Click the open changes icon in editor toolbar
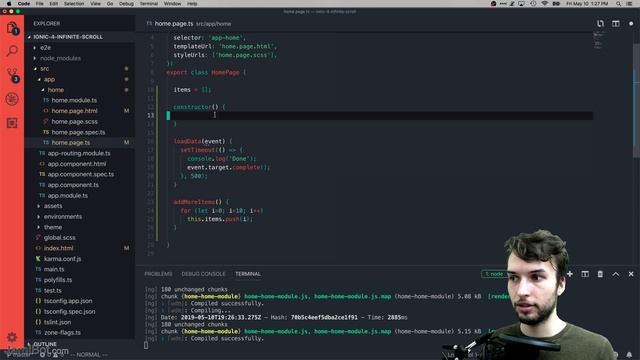This screenshot has width=640, height=360. [x=600, y=24]
